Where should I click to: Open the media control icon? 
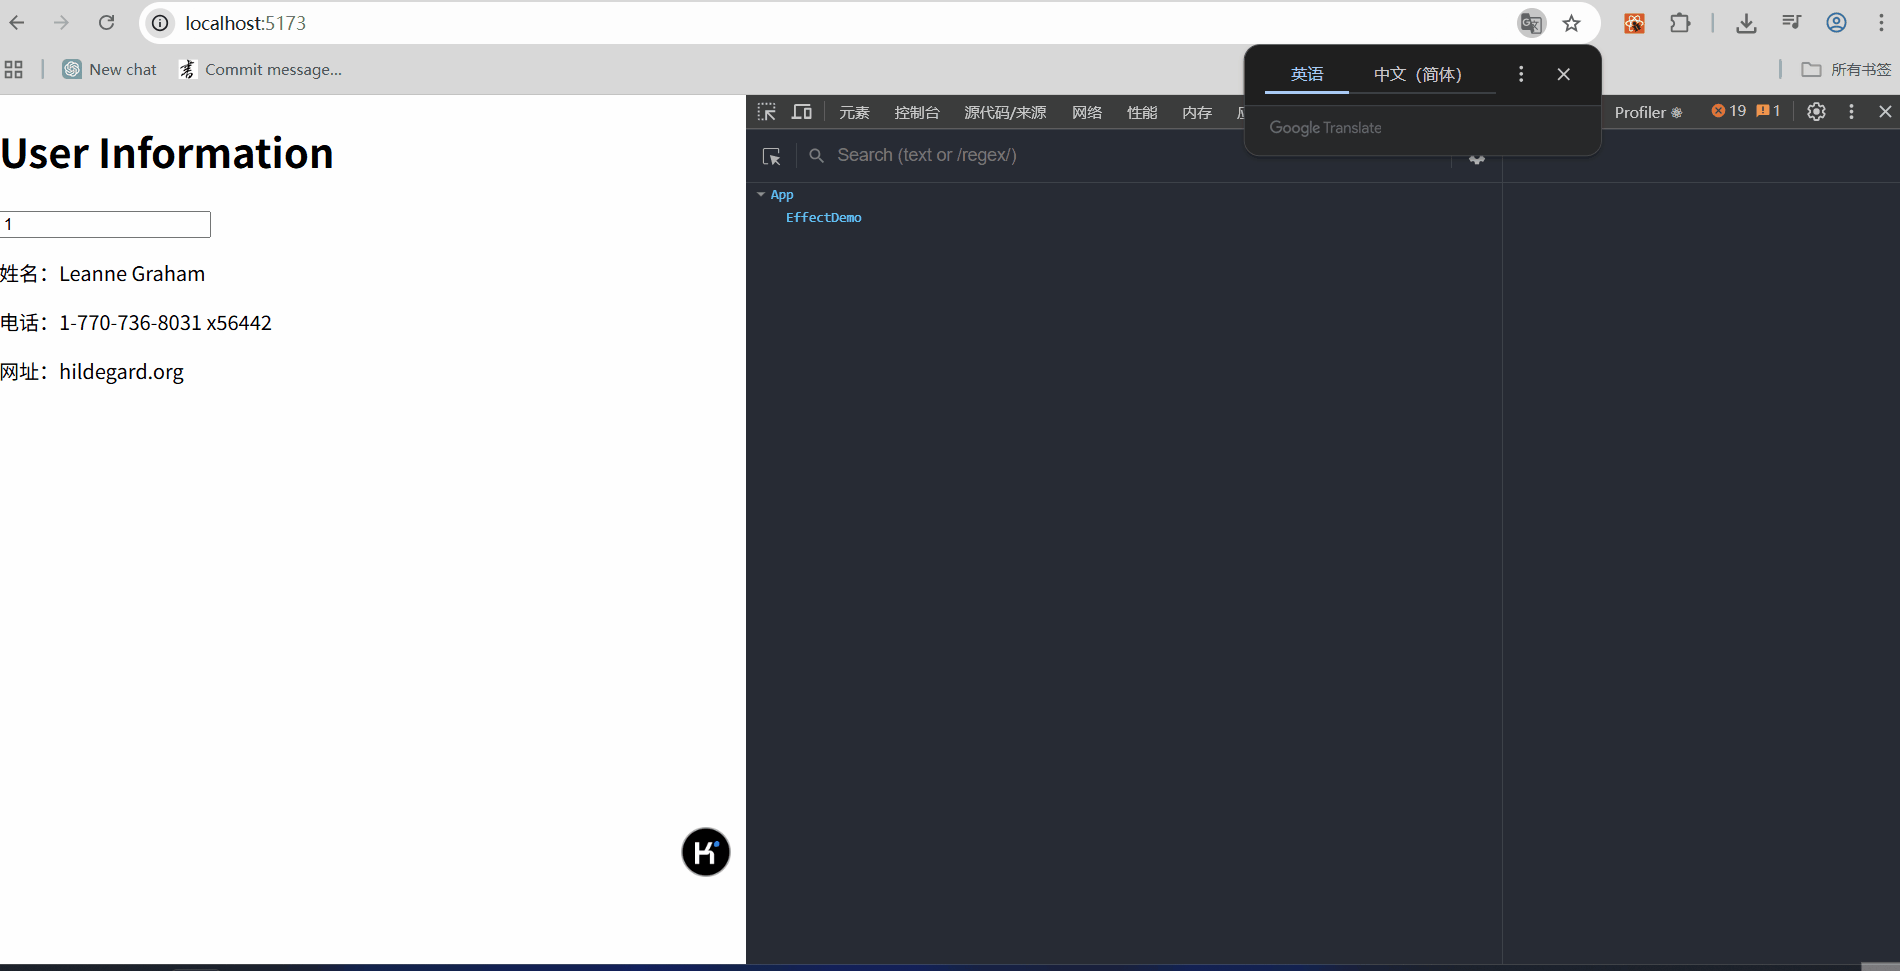[1791, 23]
